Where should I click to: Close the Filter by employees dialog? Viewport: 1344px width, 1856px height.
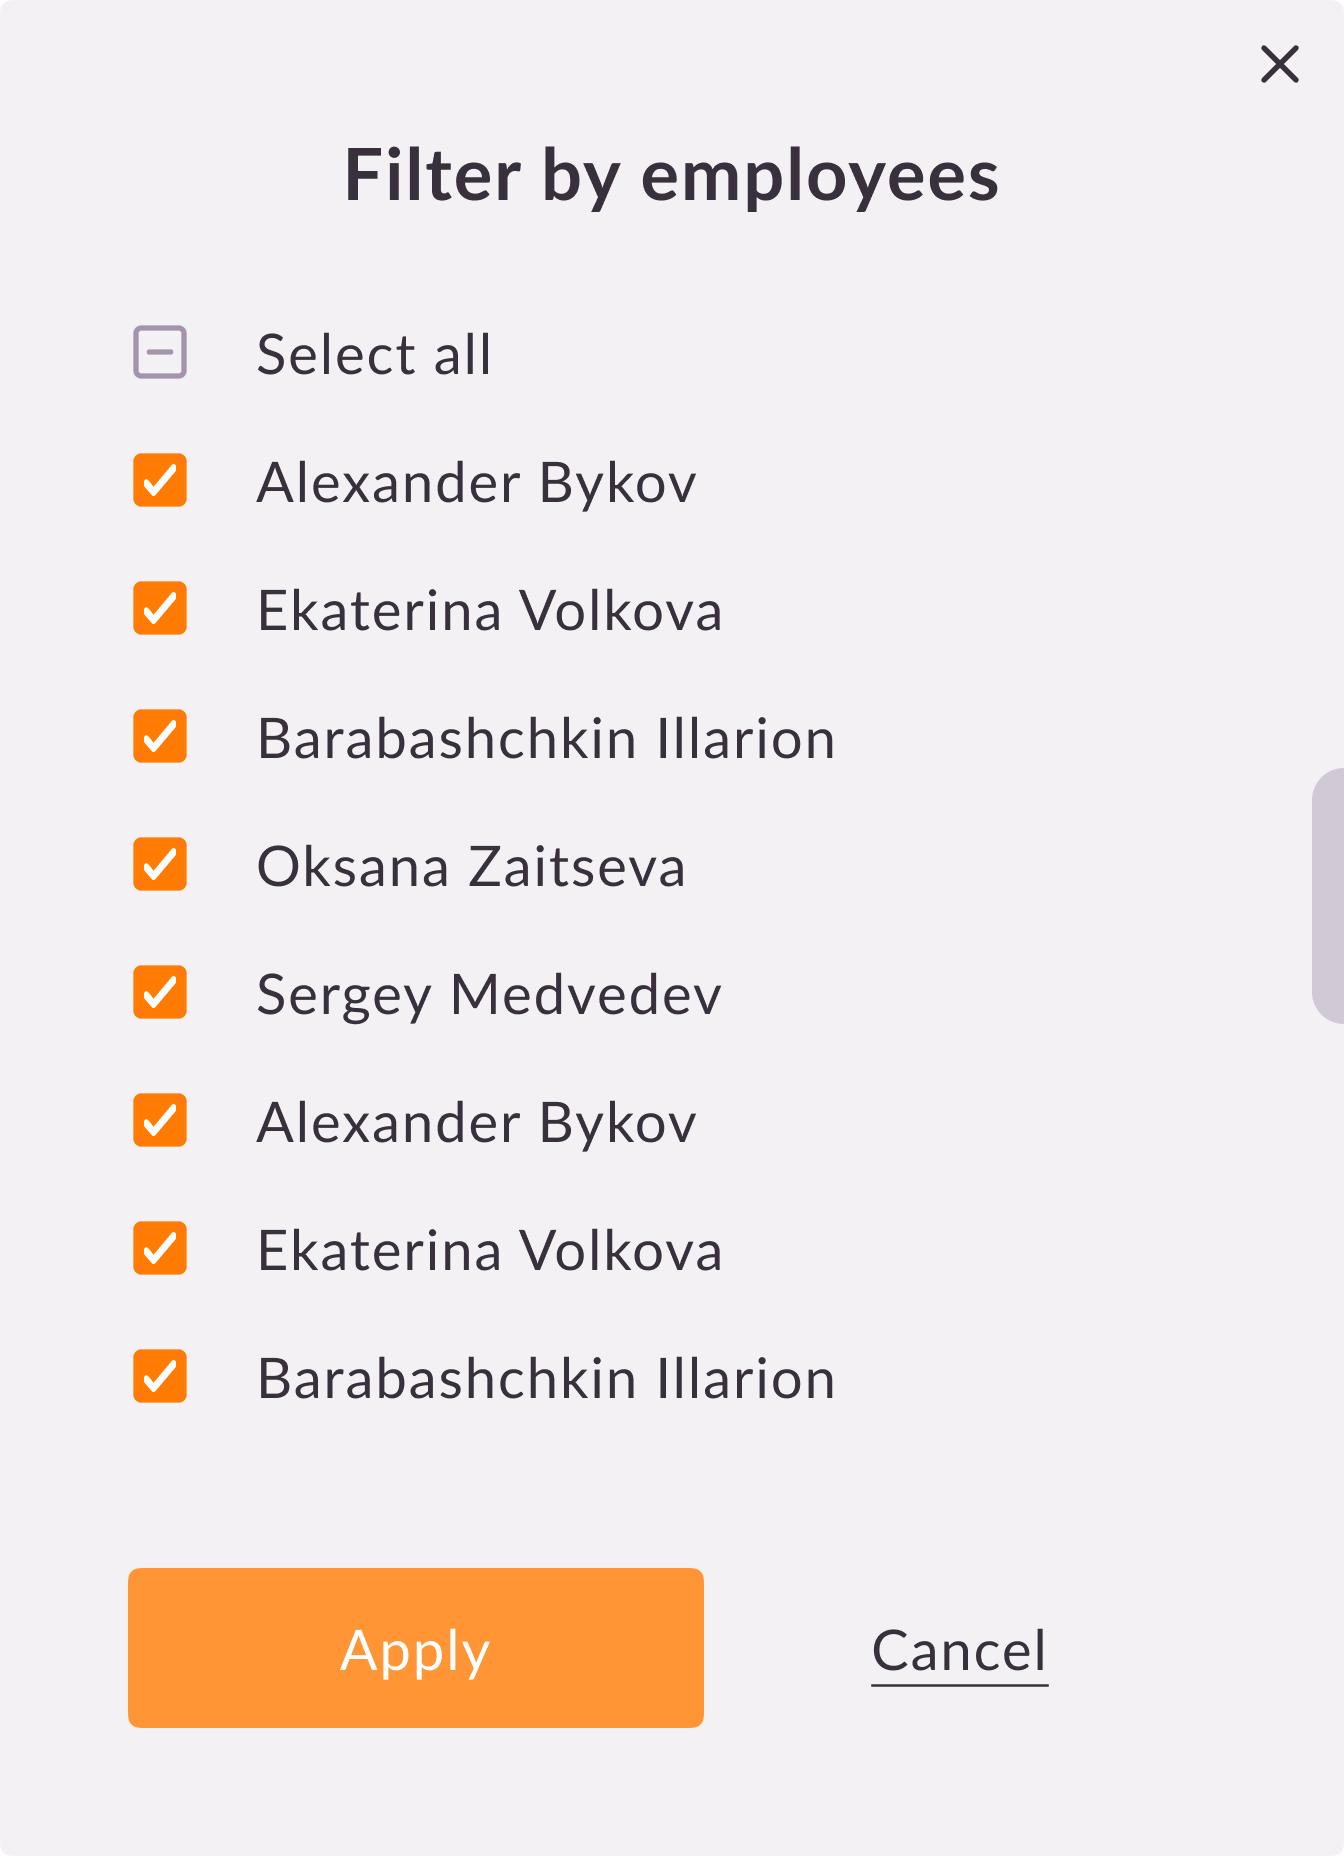(x=1279, y=64)
